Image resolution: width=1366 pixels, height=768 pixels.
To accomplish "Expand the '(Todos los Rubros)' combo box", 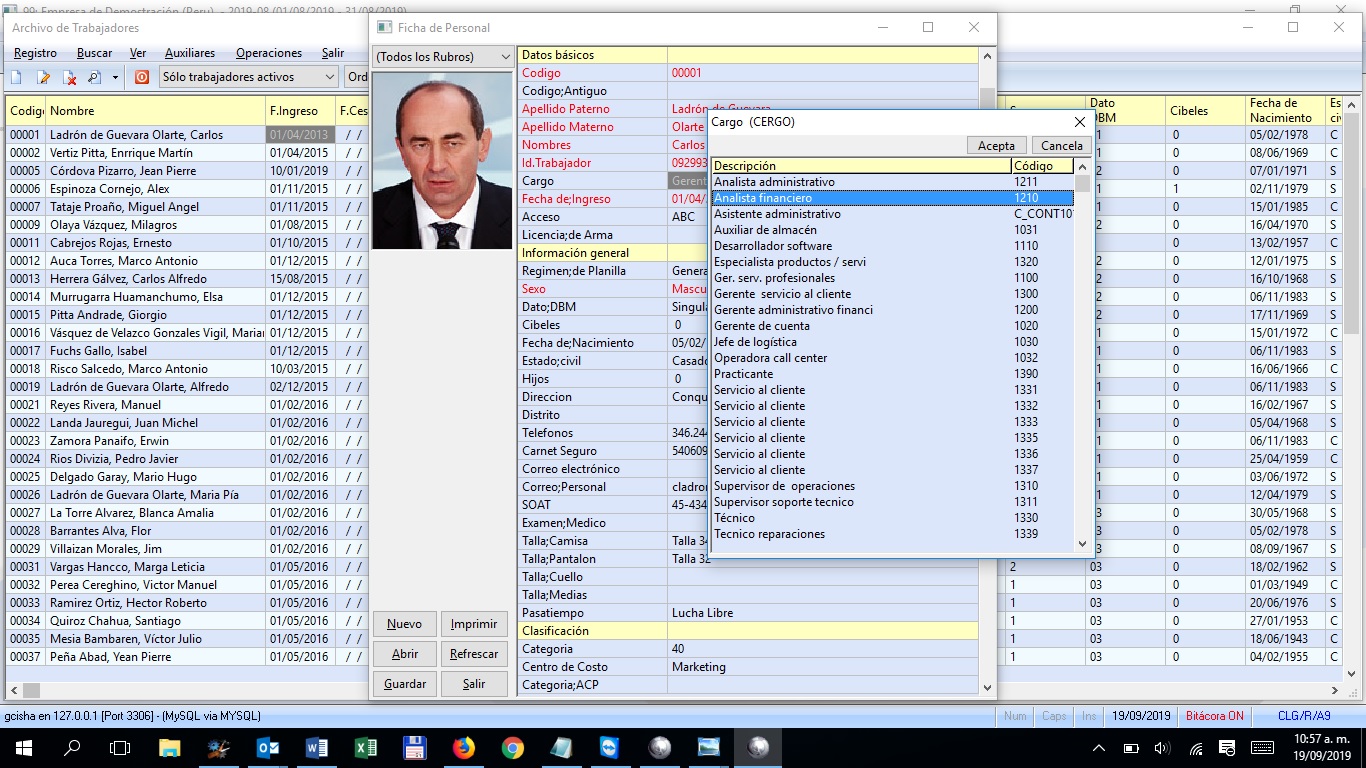I will (x=442, y=57).
